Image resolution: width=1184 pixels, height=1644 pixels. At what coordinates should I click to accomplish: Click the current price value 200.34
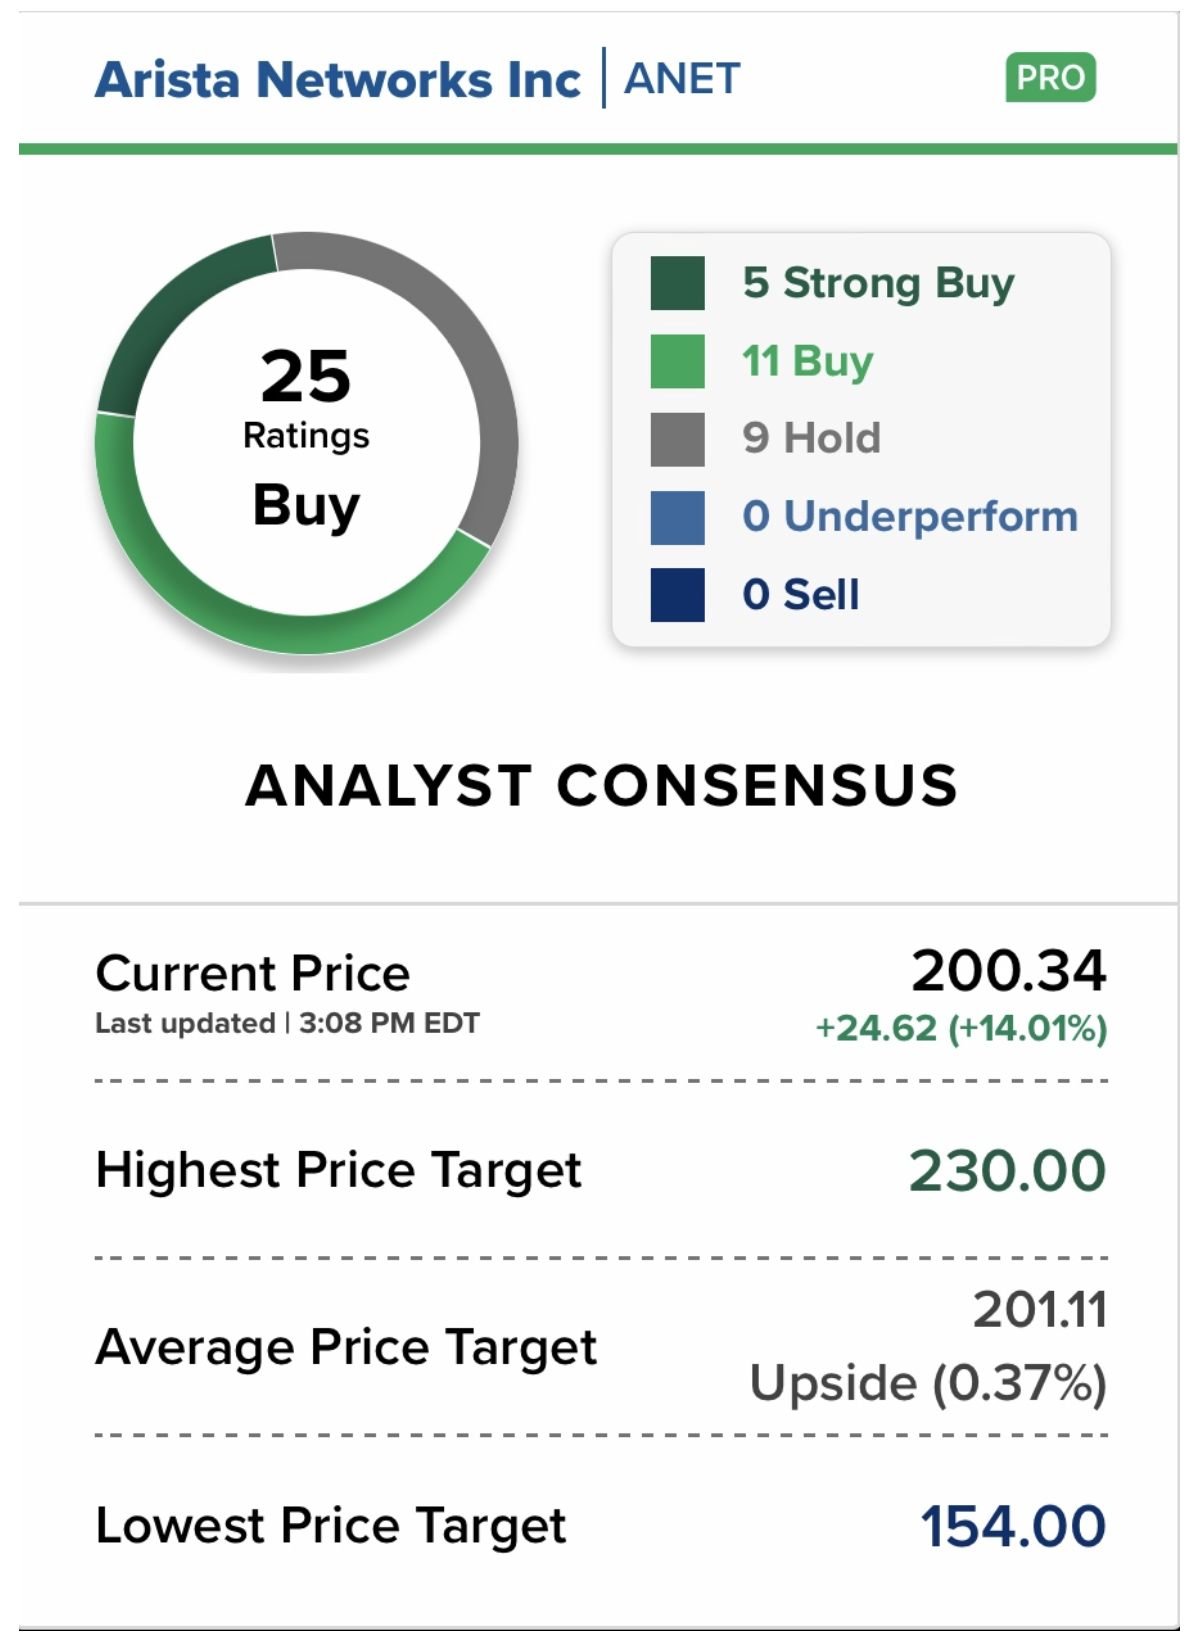click(x=1008, y=971)
